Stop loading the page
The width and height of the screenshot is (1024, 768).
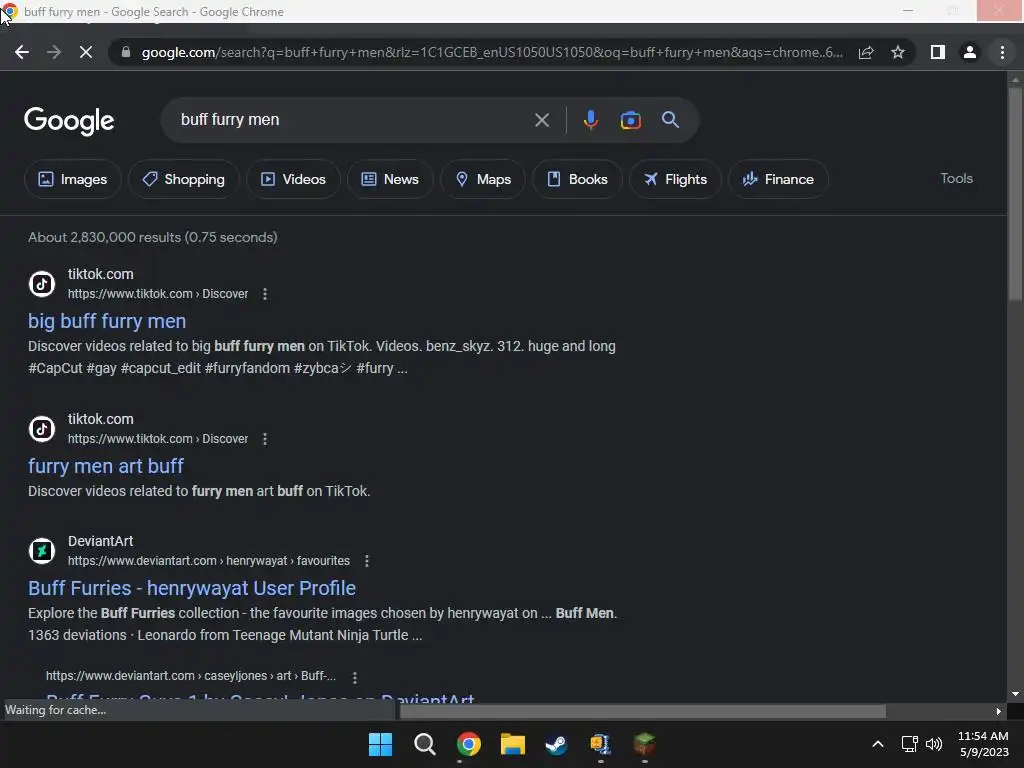[86, 52]
